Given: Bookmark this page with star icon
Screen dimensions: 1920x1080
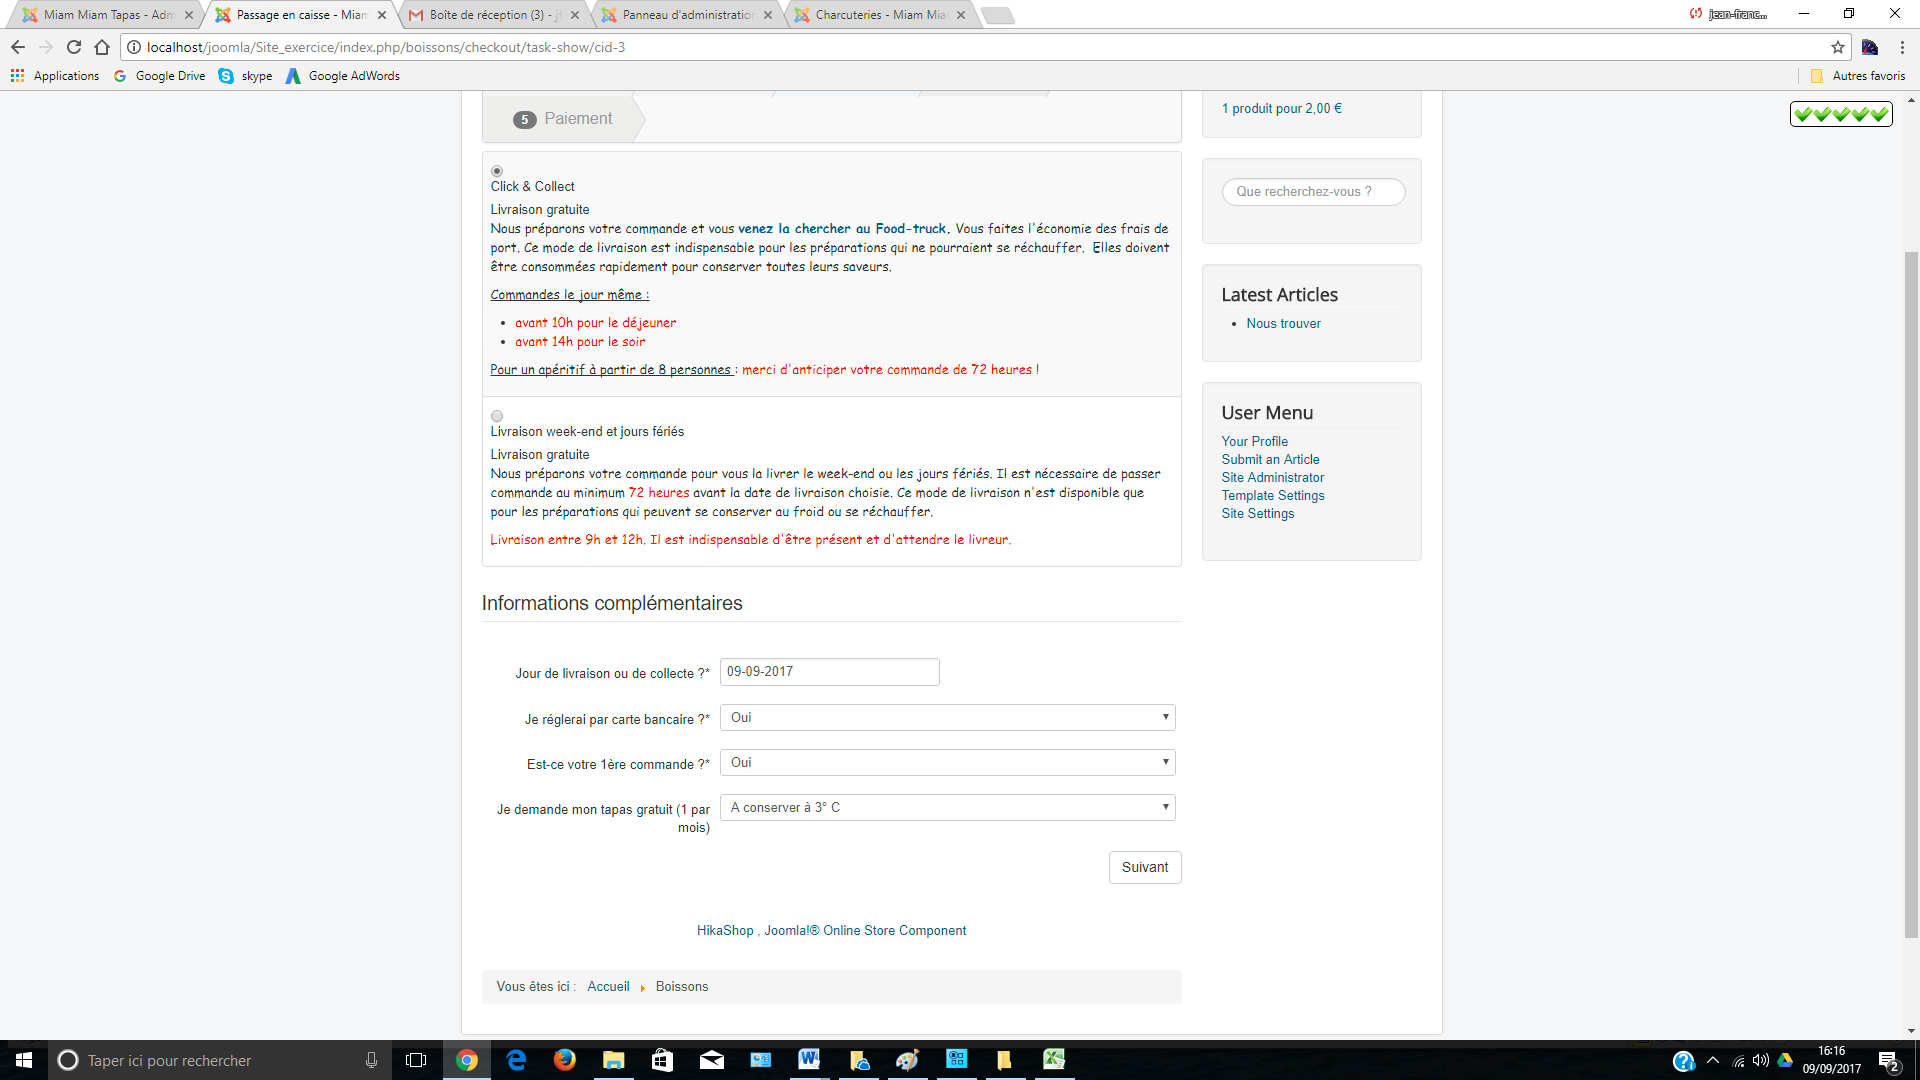Looking at the screenshot, I should click(1837, 47).
